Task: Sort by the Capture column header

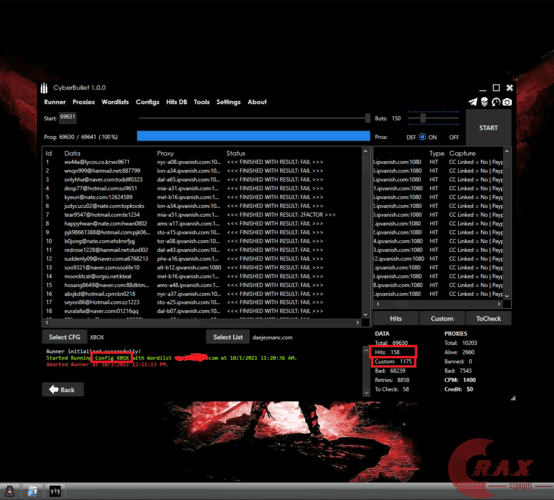Action: 462,153
